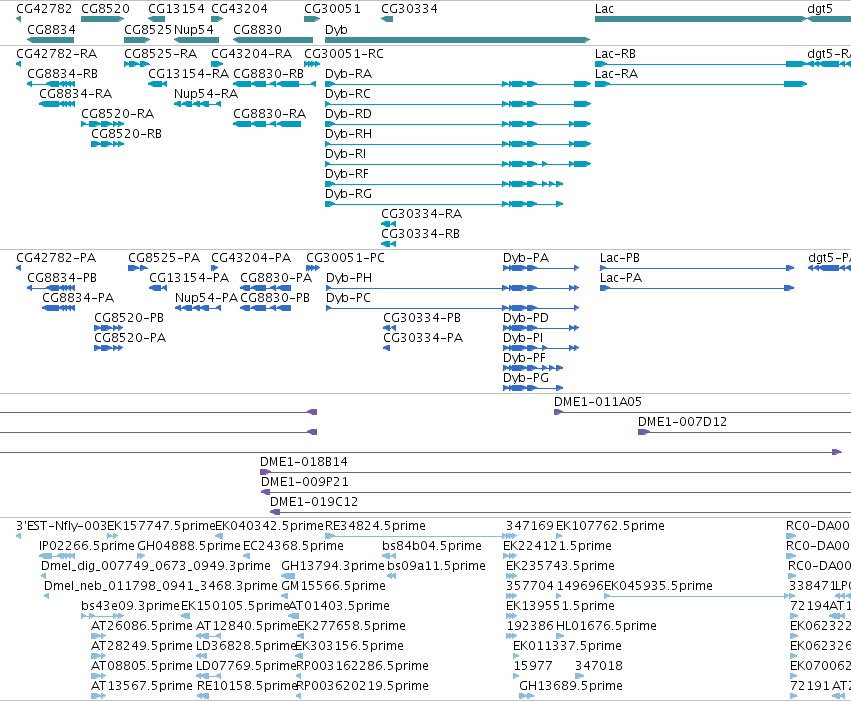Image resolution: width=851 pixels, height=701 pixels.
Task: Select protein Dyb-PH label
Action: [348, 278]
